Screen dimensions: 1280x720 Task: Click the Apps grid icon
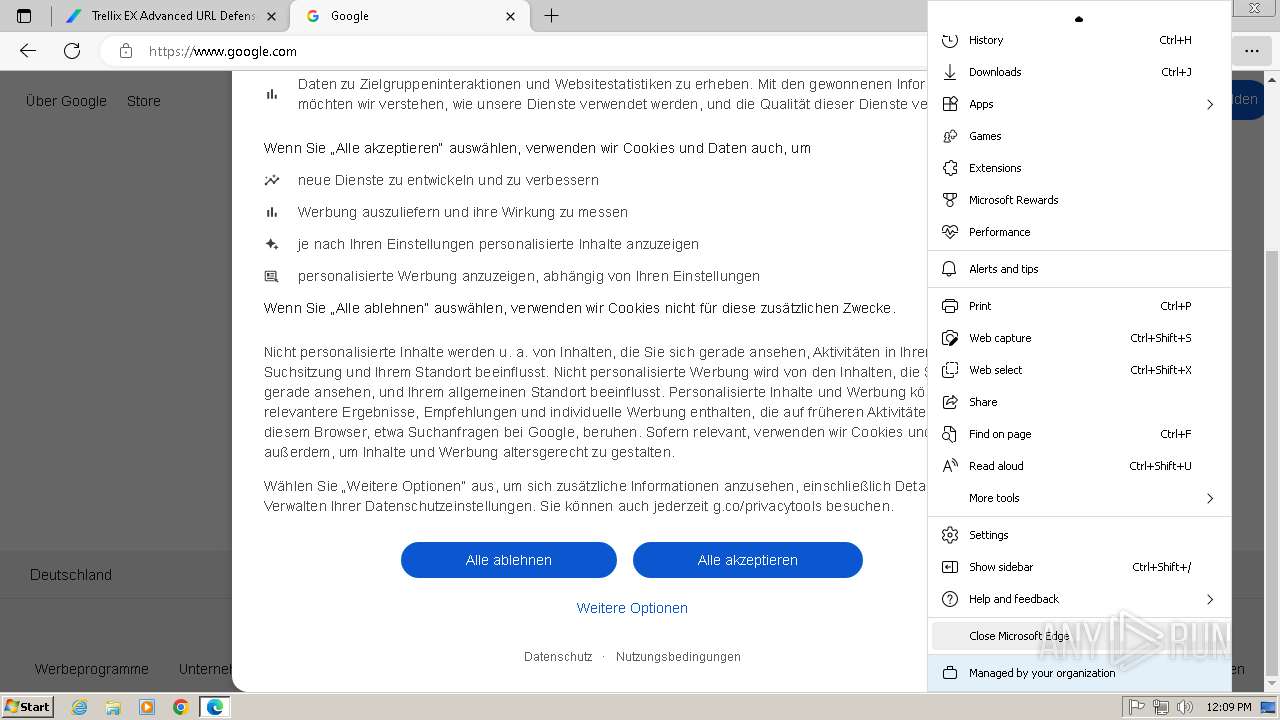coord(950,104)
